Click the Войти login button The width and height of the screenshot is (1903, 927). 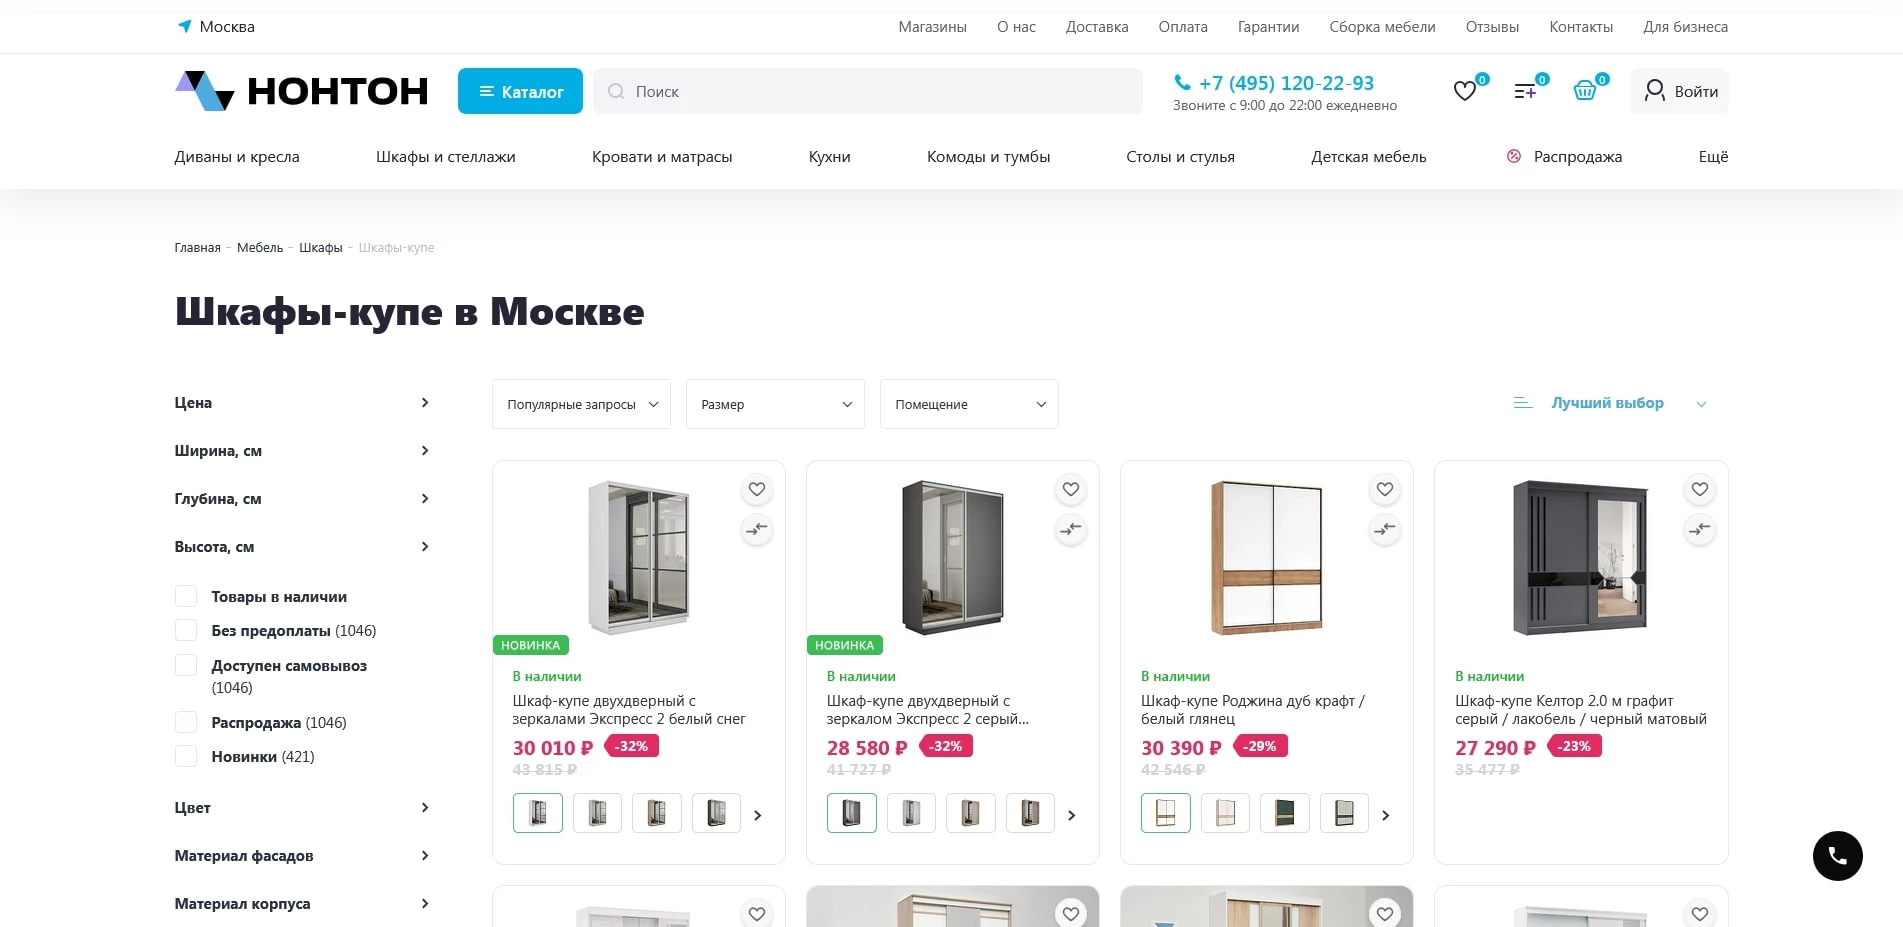click(1680, 91)
